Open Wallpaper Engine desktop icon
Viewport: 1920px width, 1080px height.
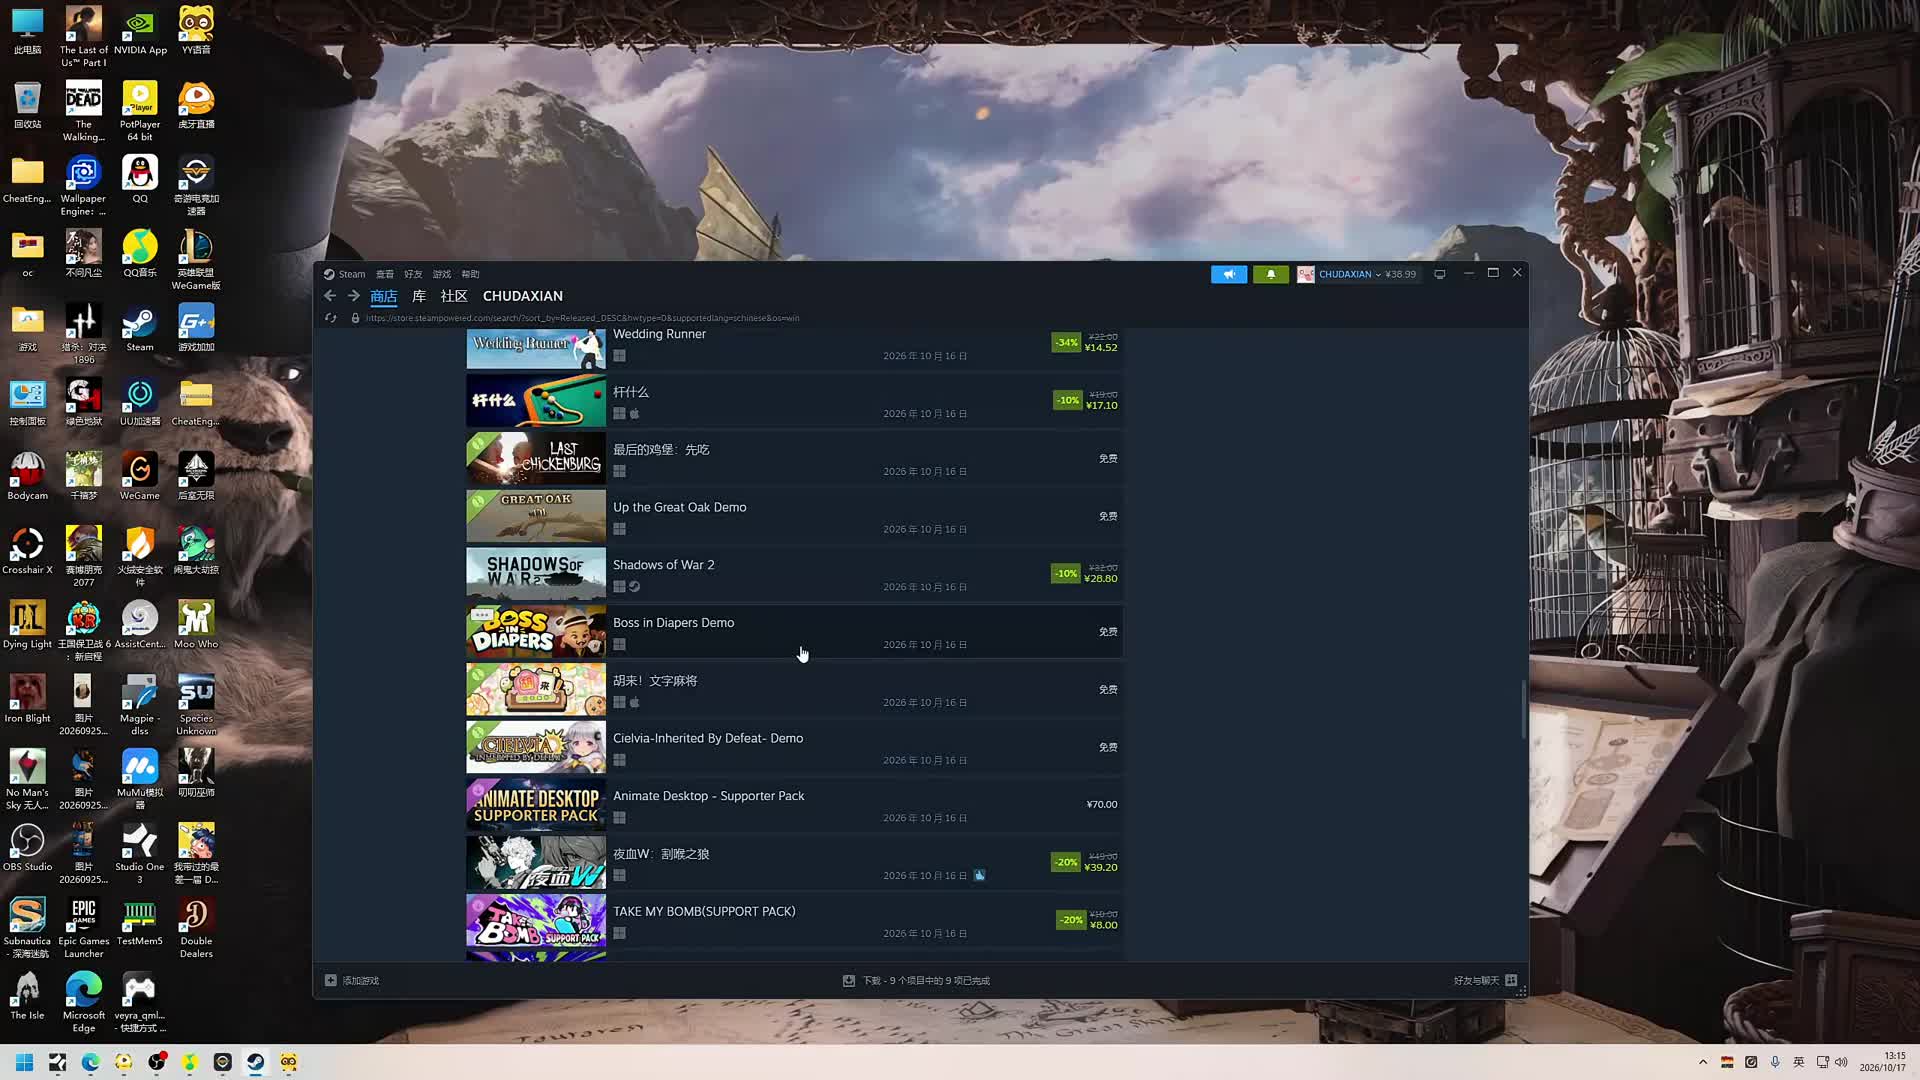click(x=83, y=185)
